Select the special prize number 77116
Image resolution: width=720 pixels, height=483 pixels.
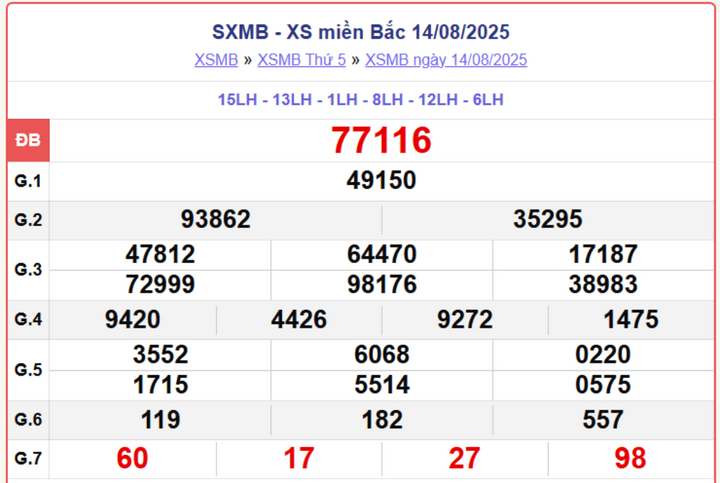point(381,140)
